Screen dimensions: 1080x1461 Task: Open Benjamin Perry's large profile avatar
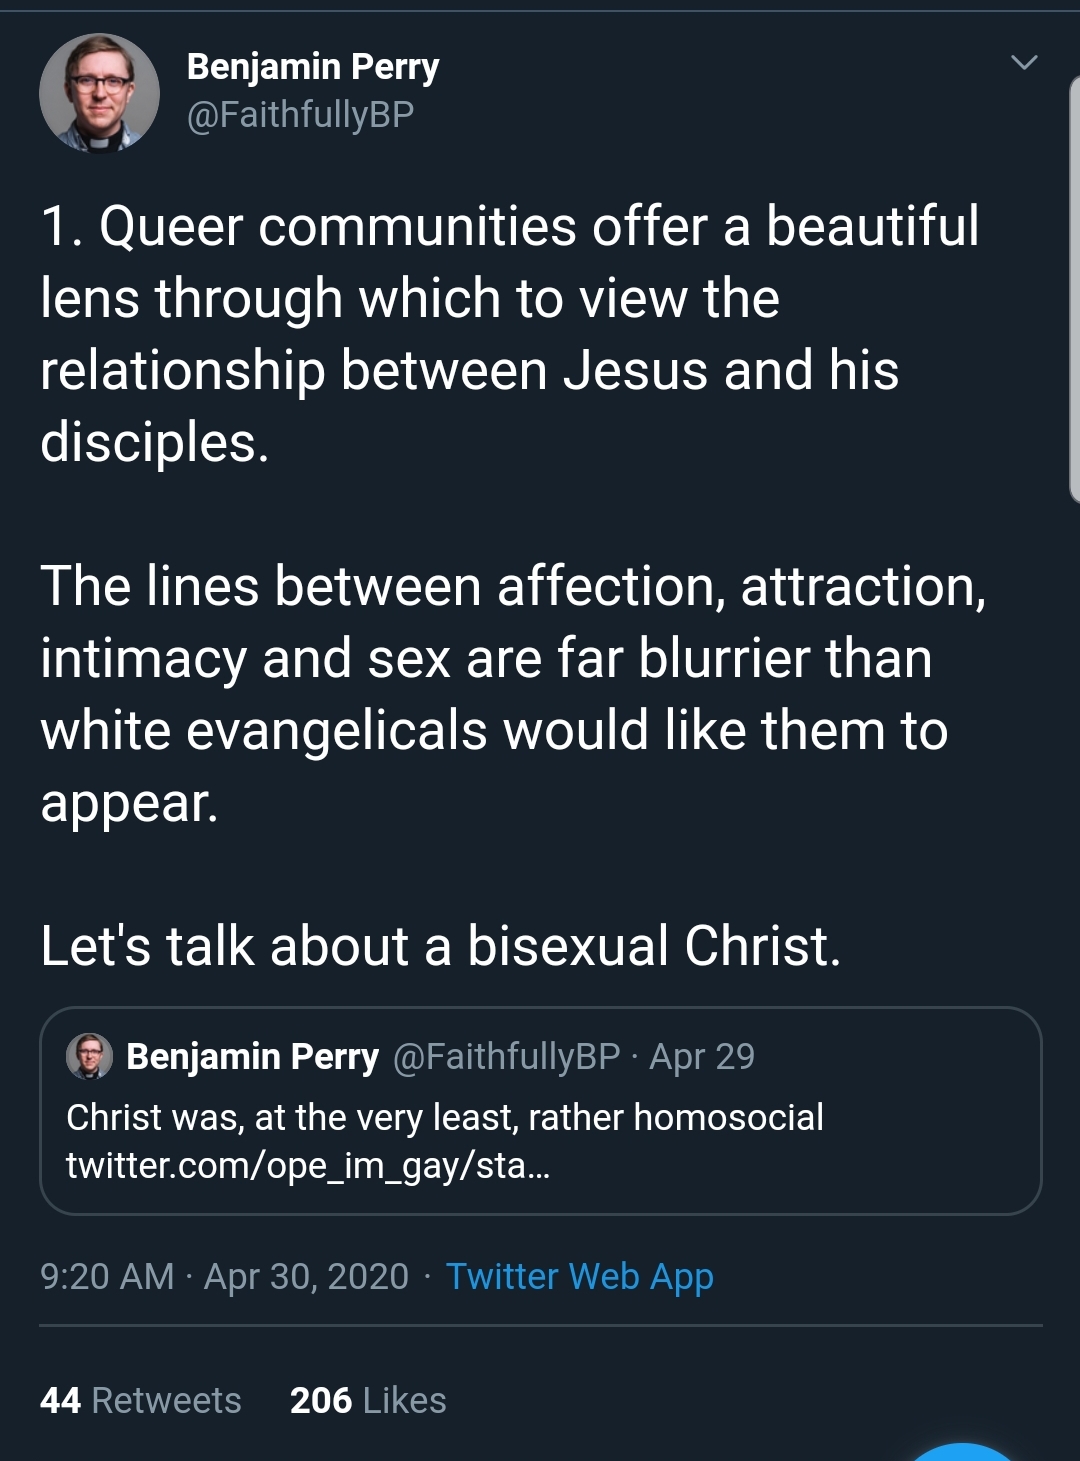(x=99, y=93)
